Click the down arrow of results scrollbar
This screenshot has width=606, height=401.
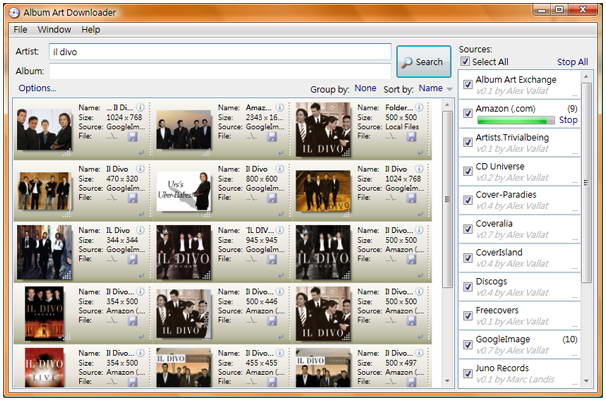[447, 381]
